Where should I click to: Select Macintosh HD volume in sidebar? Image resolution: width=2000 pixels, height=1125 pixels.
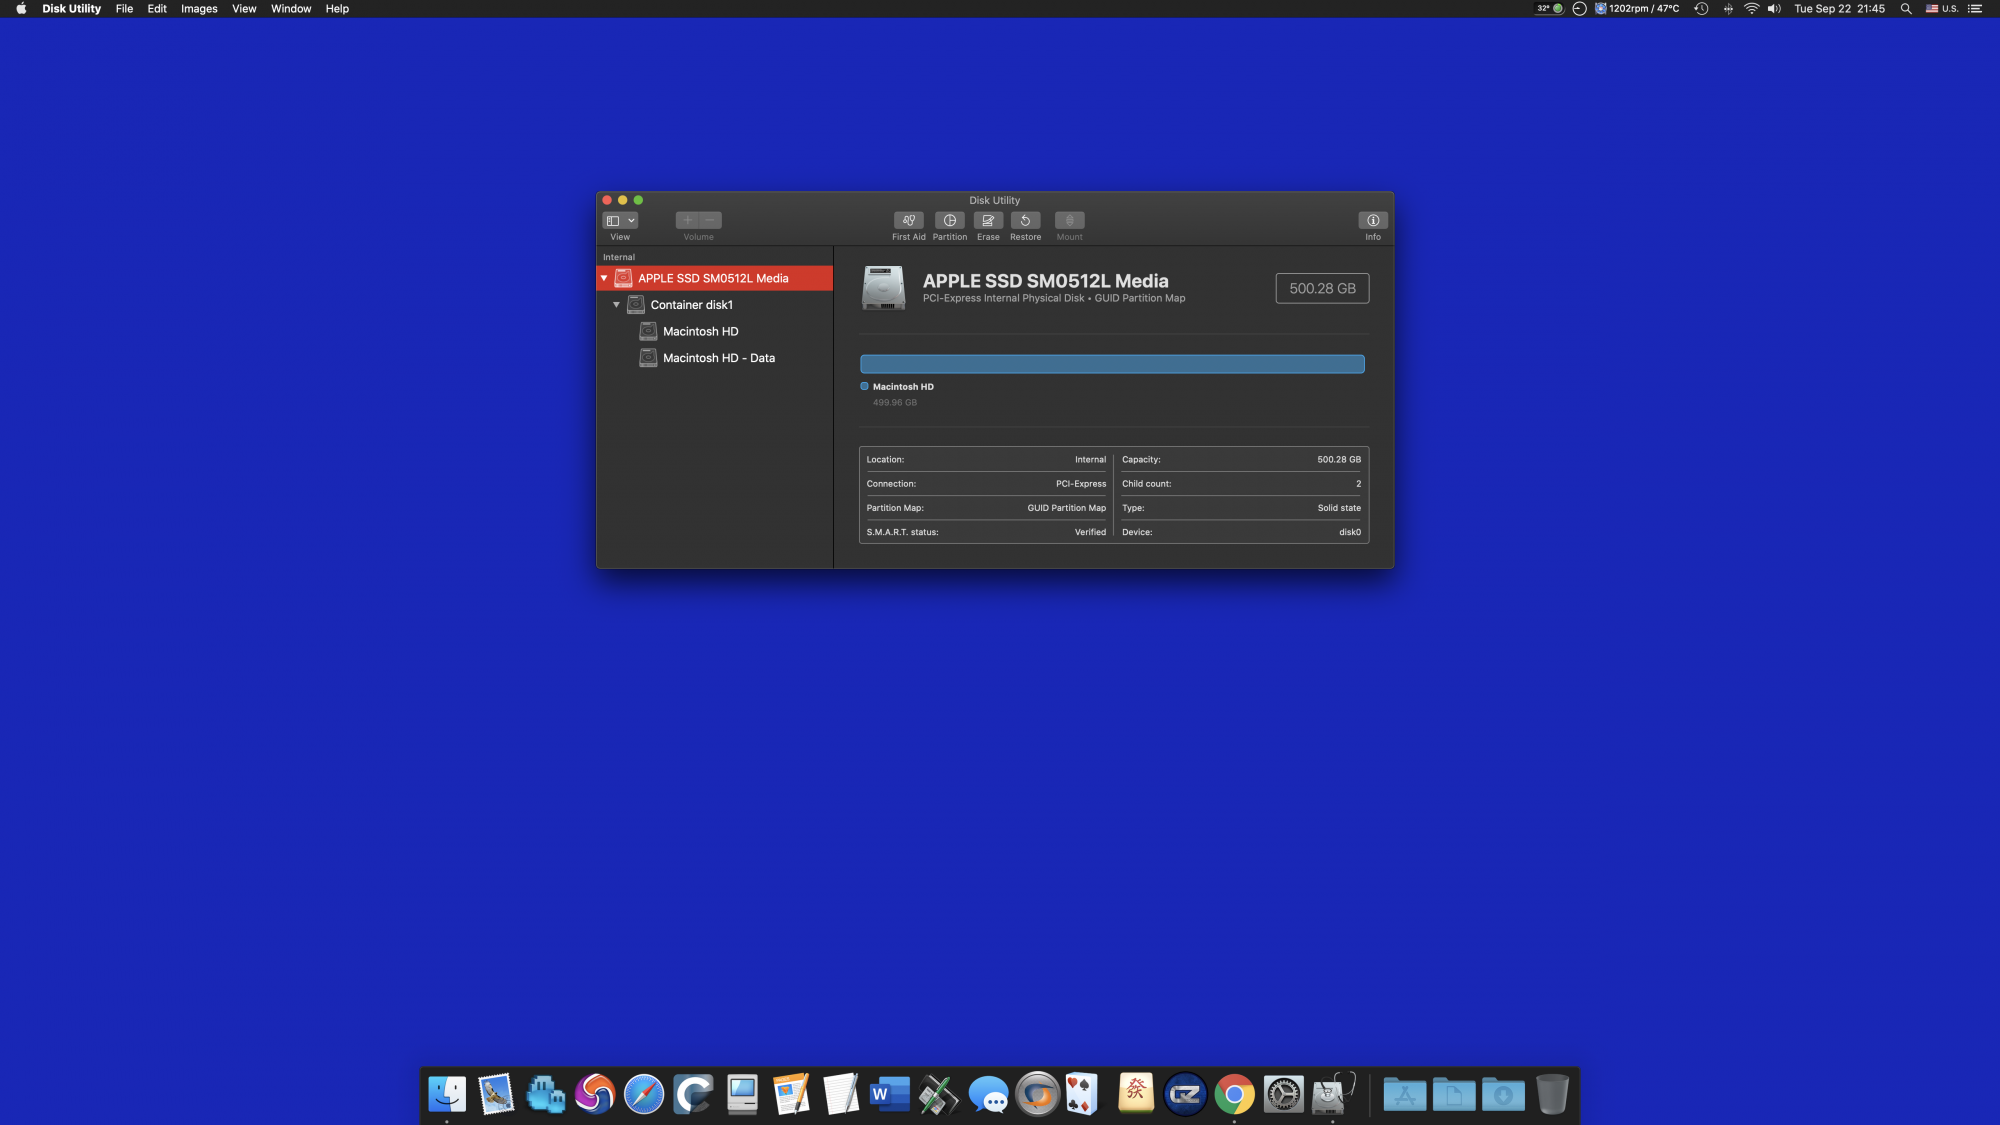pos(700,331)
